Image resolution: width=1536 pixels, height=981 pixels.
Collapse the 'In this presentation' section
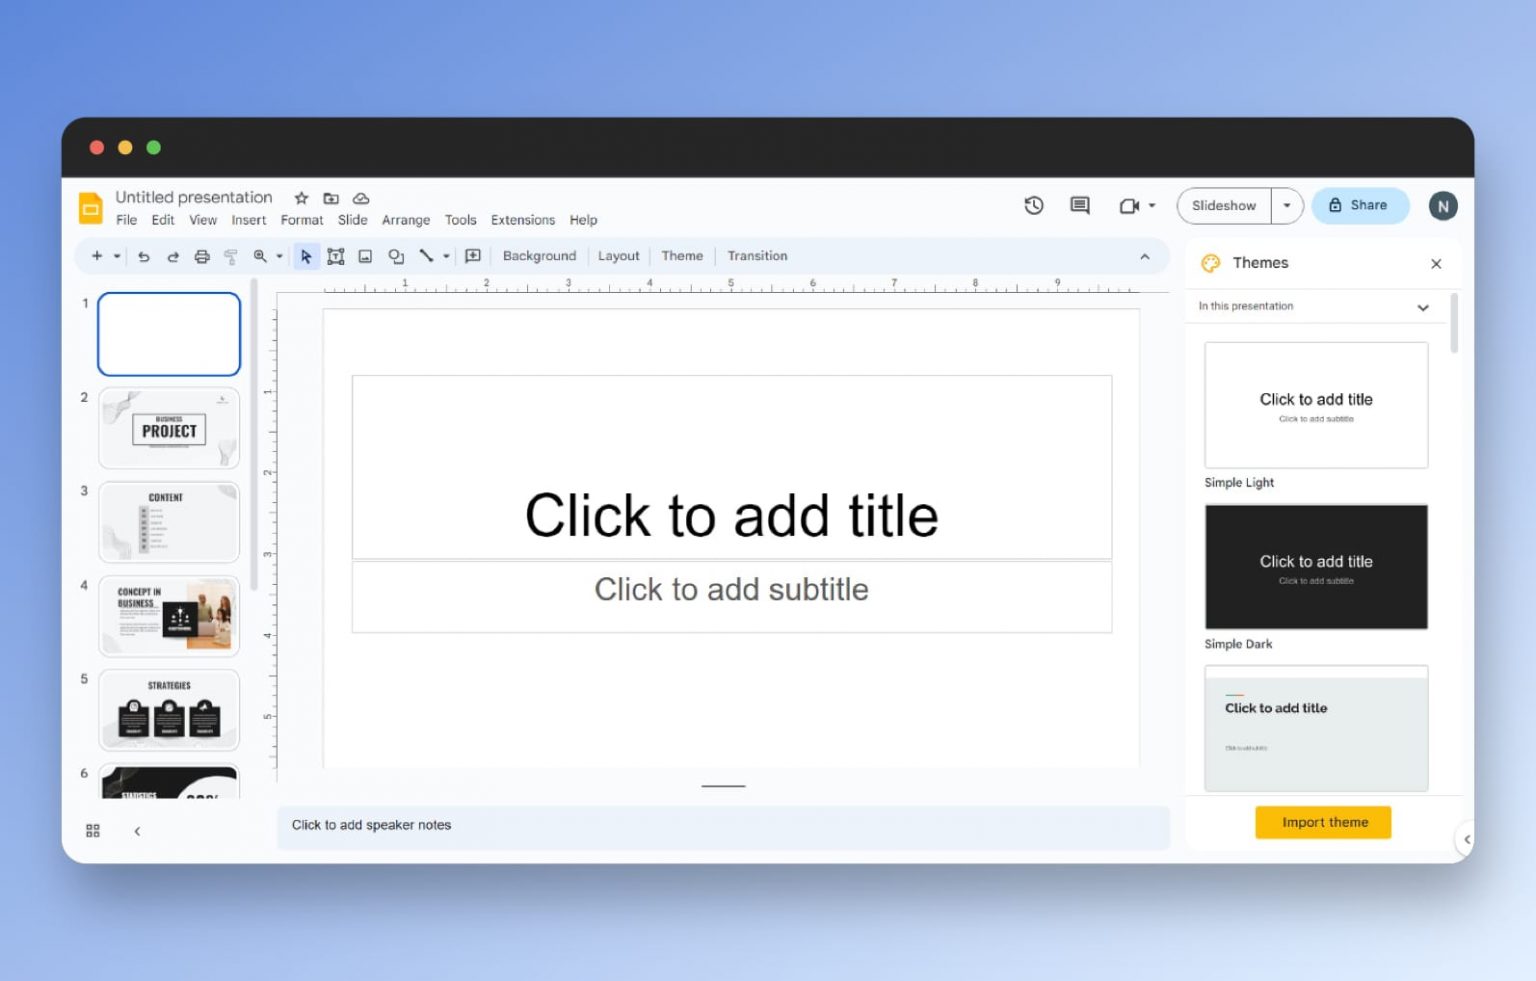(1423, 307)
